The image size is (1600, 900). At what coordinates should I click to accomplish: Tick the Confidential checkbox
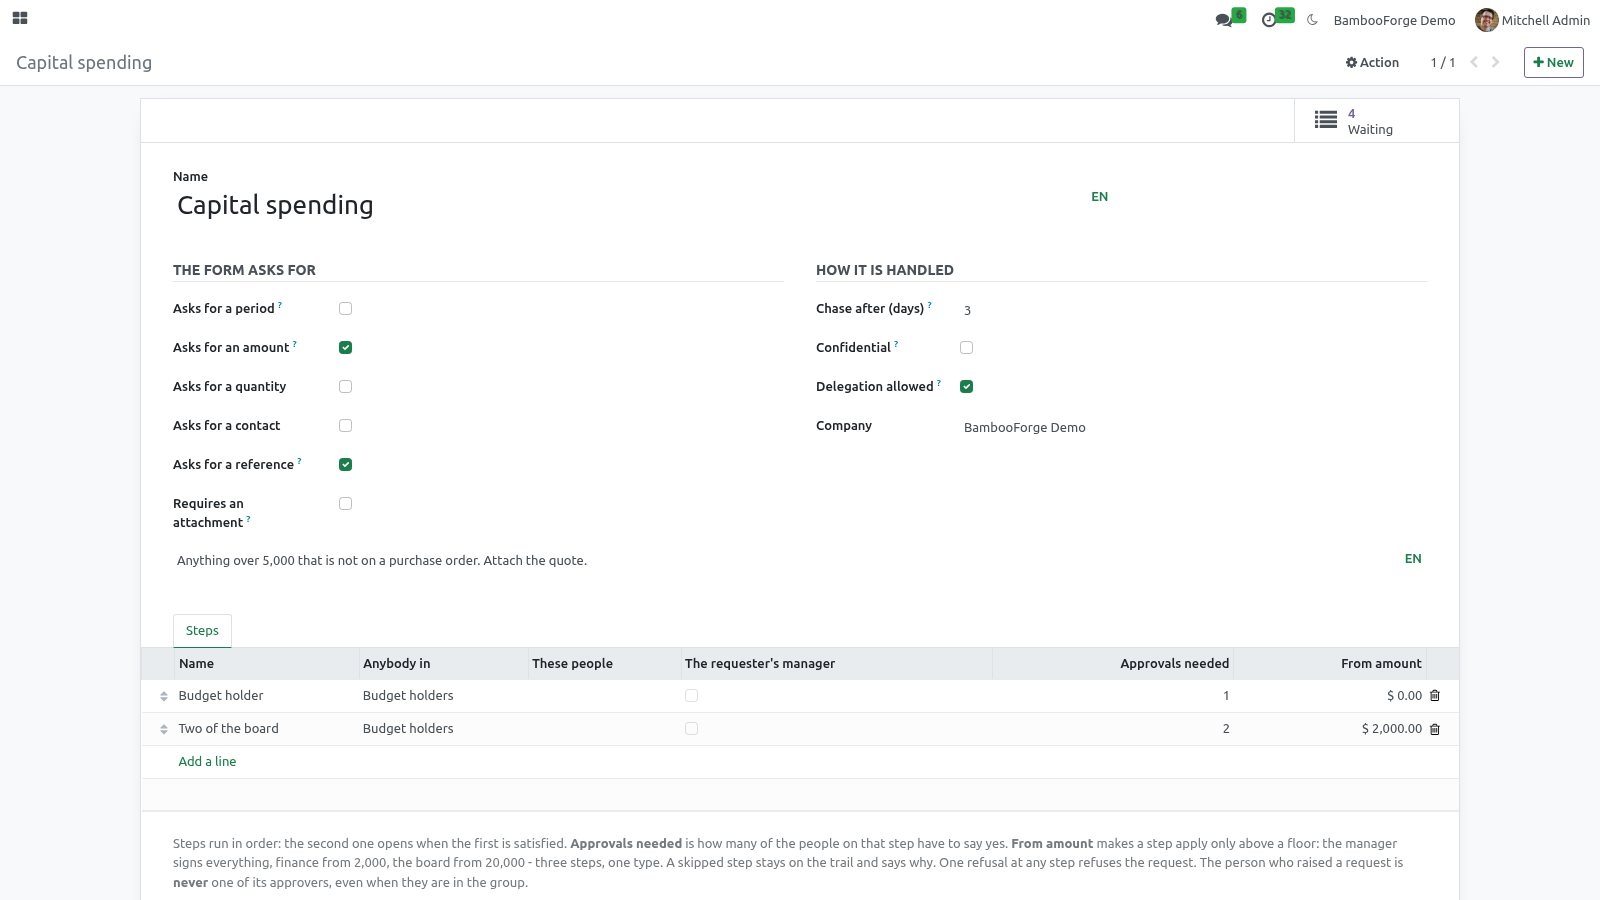[966, 348]
